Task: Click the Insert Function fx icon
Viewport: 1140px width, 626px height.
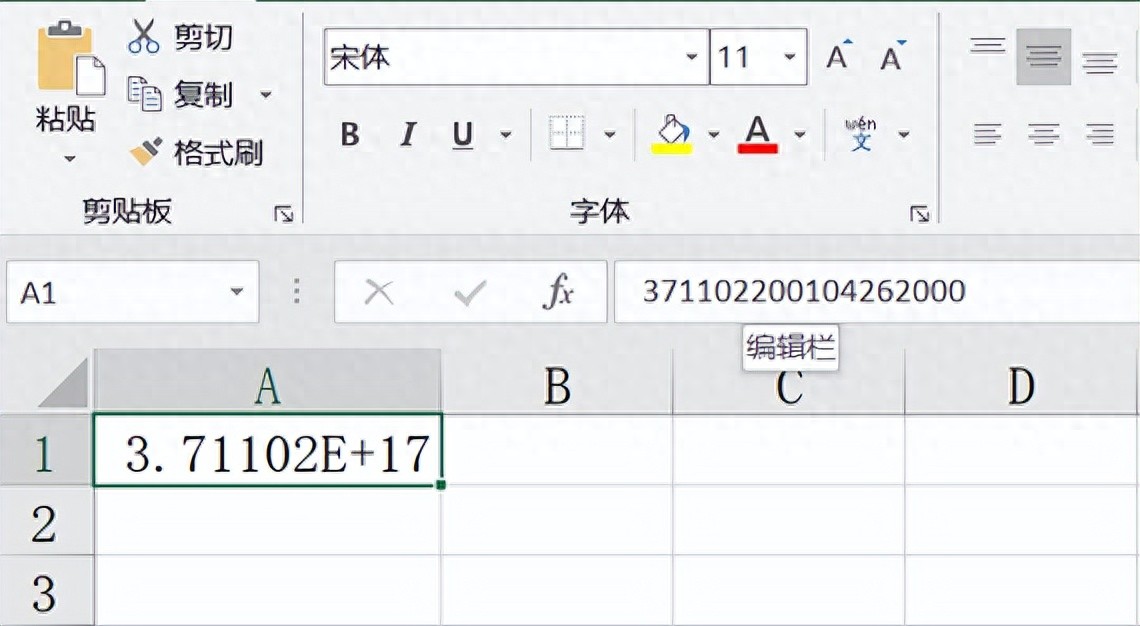Action: [x=558, y=292]
